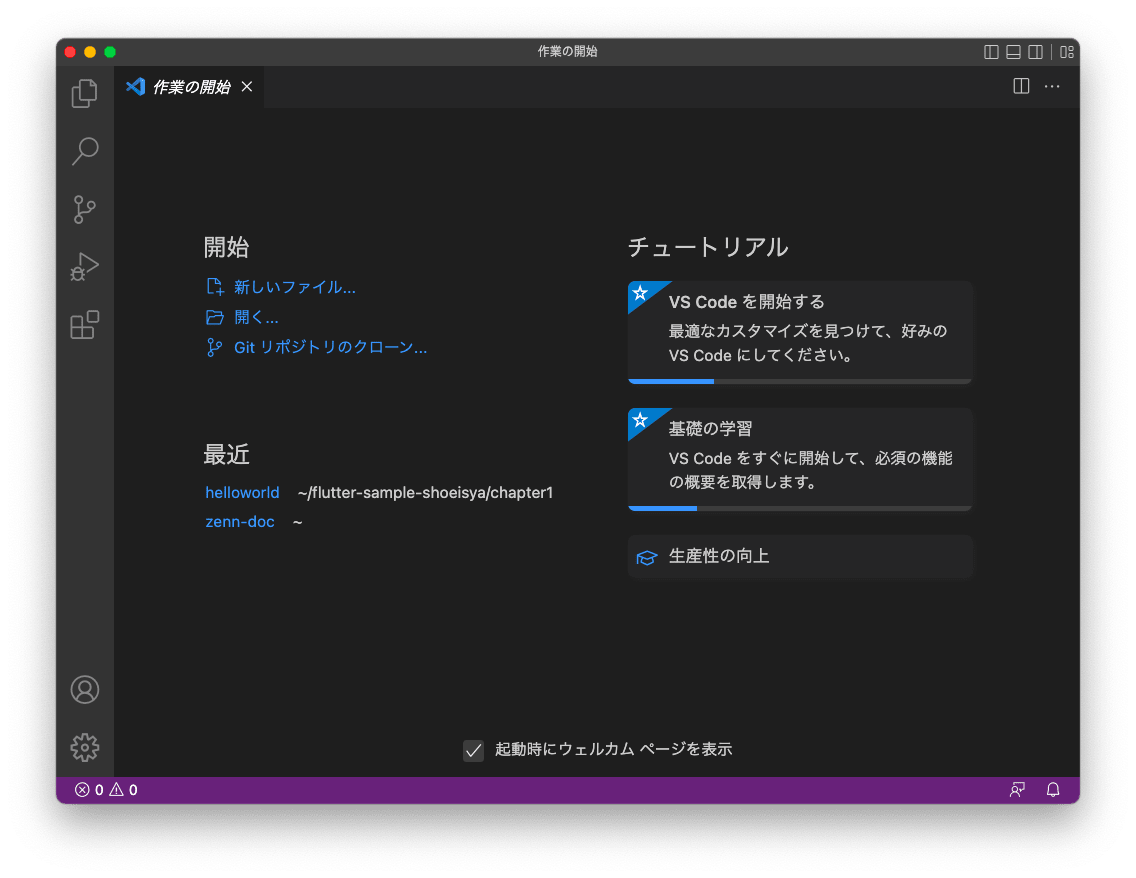Open the Explorer view in activity bar
The width and height of the screenshot is (1136, 878).
tap(85, 93)
